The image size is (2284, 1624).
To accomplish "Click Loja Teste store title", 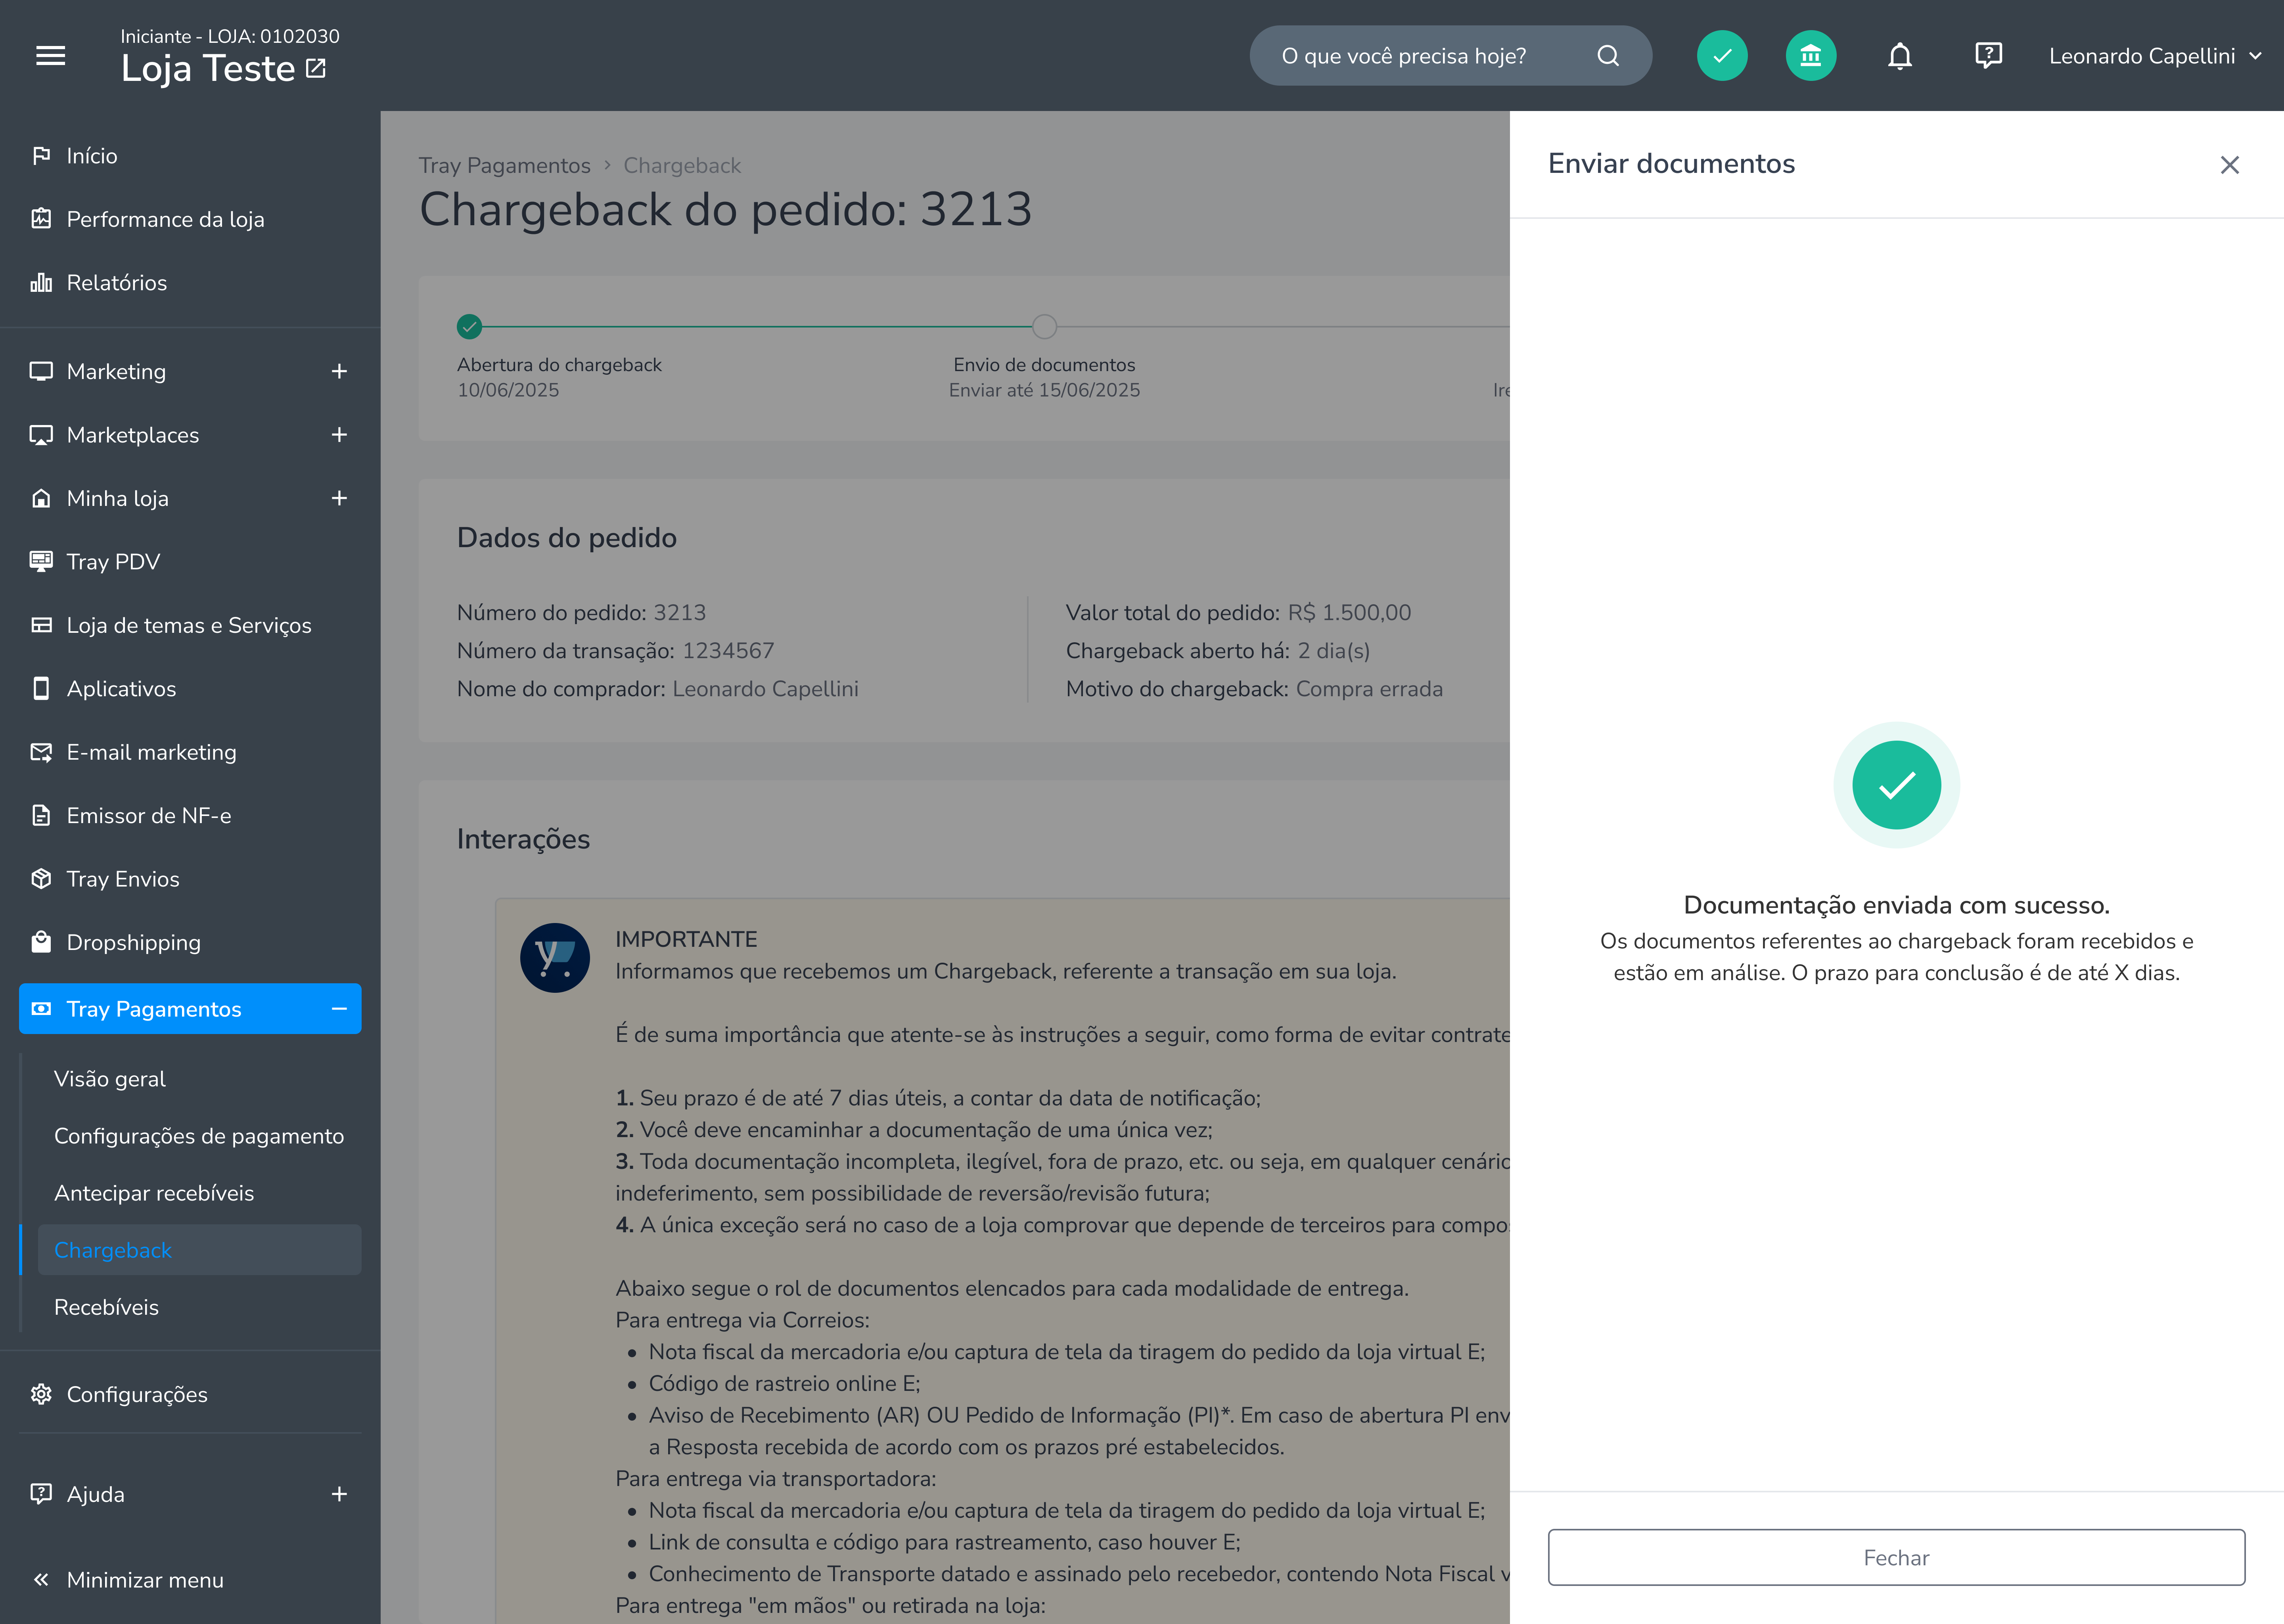I will tap(208, 69).
